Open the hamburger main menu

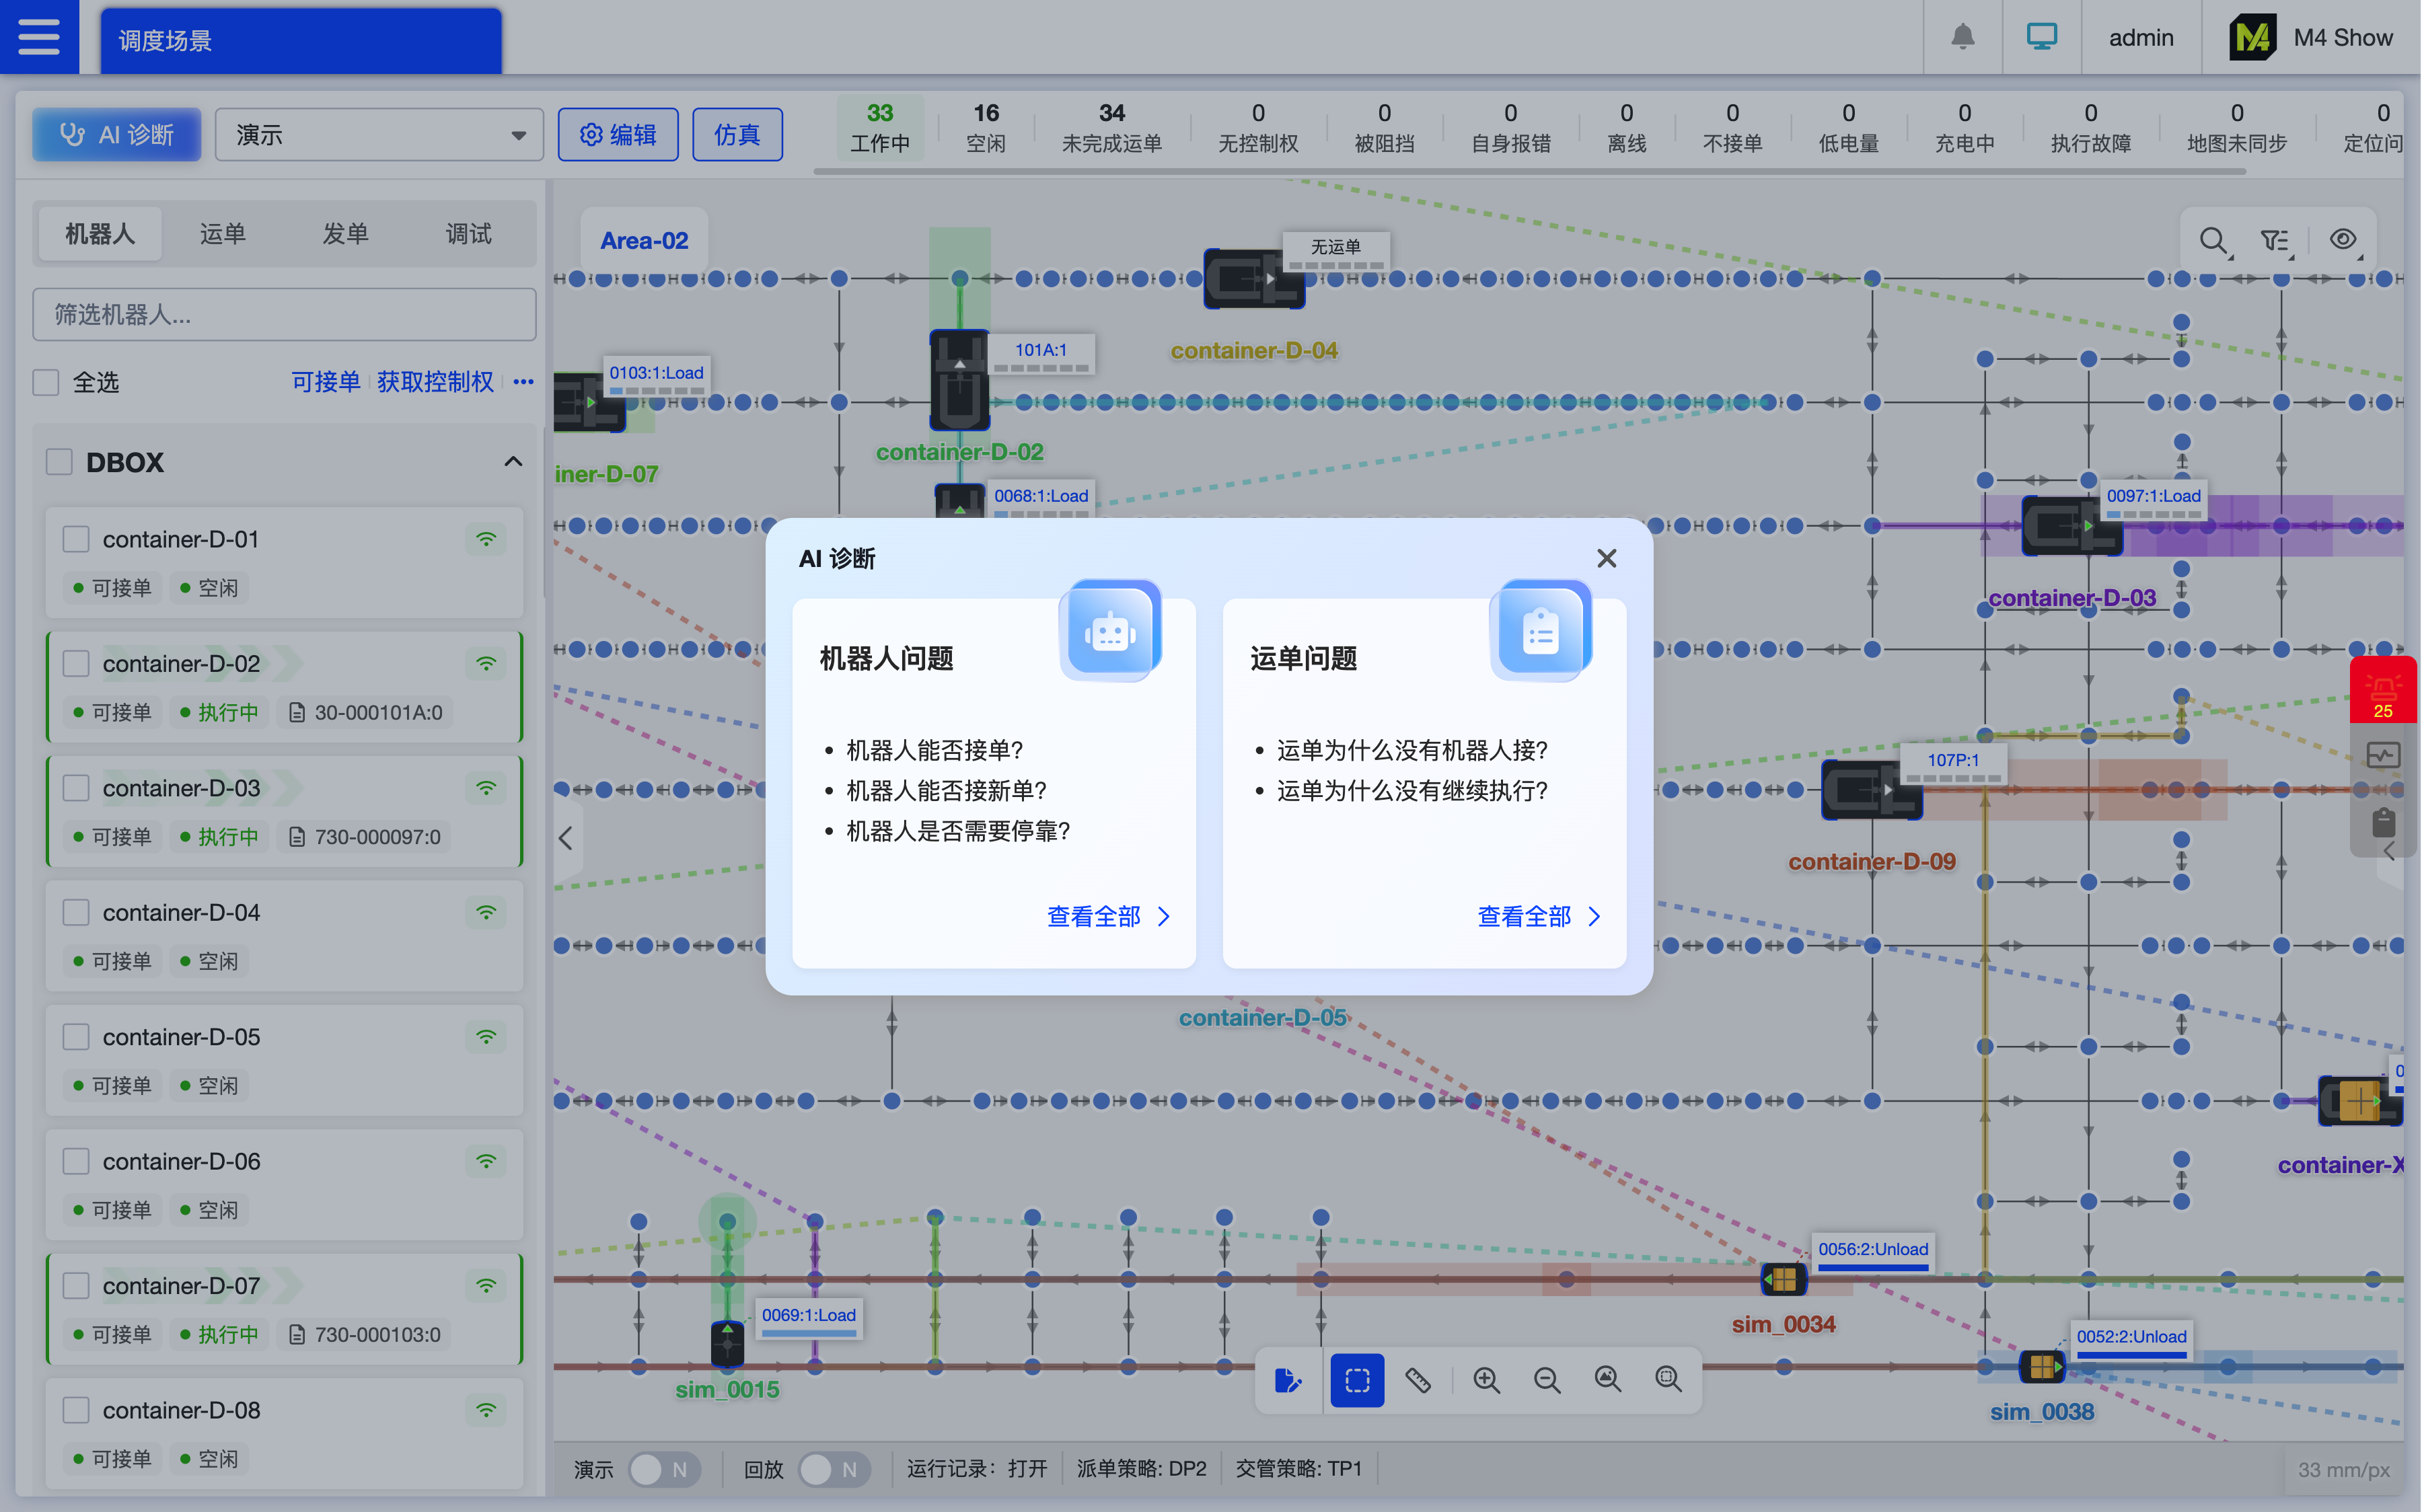coord(38,37)
